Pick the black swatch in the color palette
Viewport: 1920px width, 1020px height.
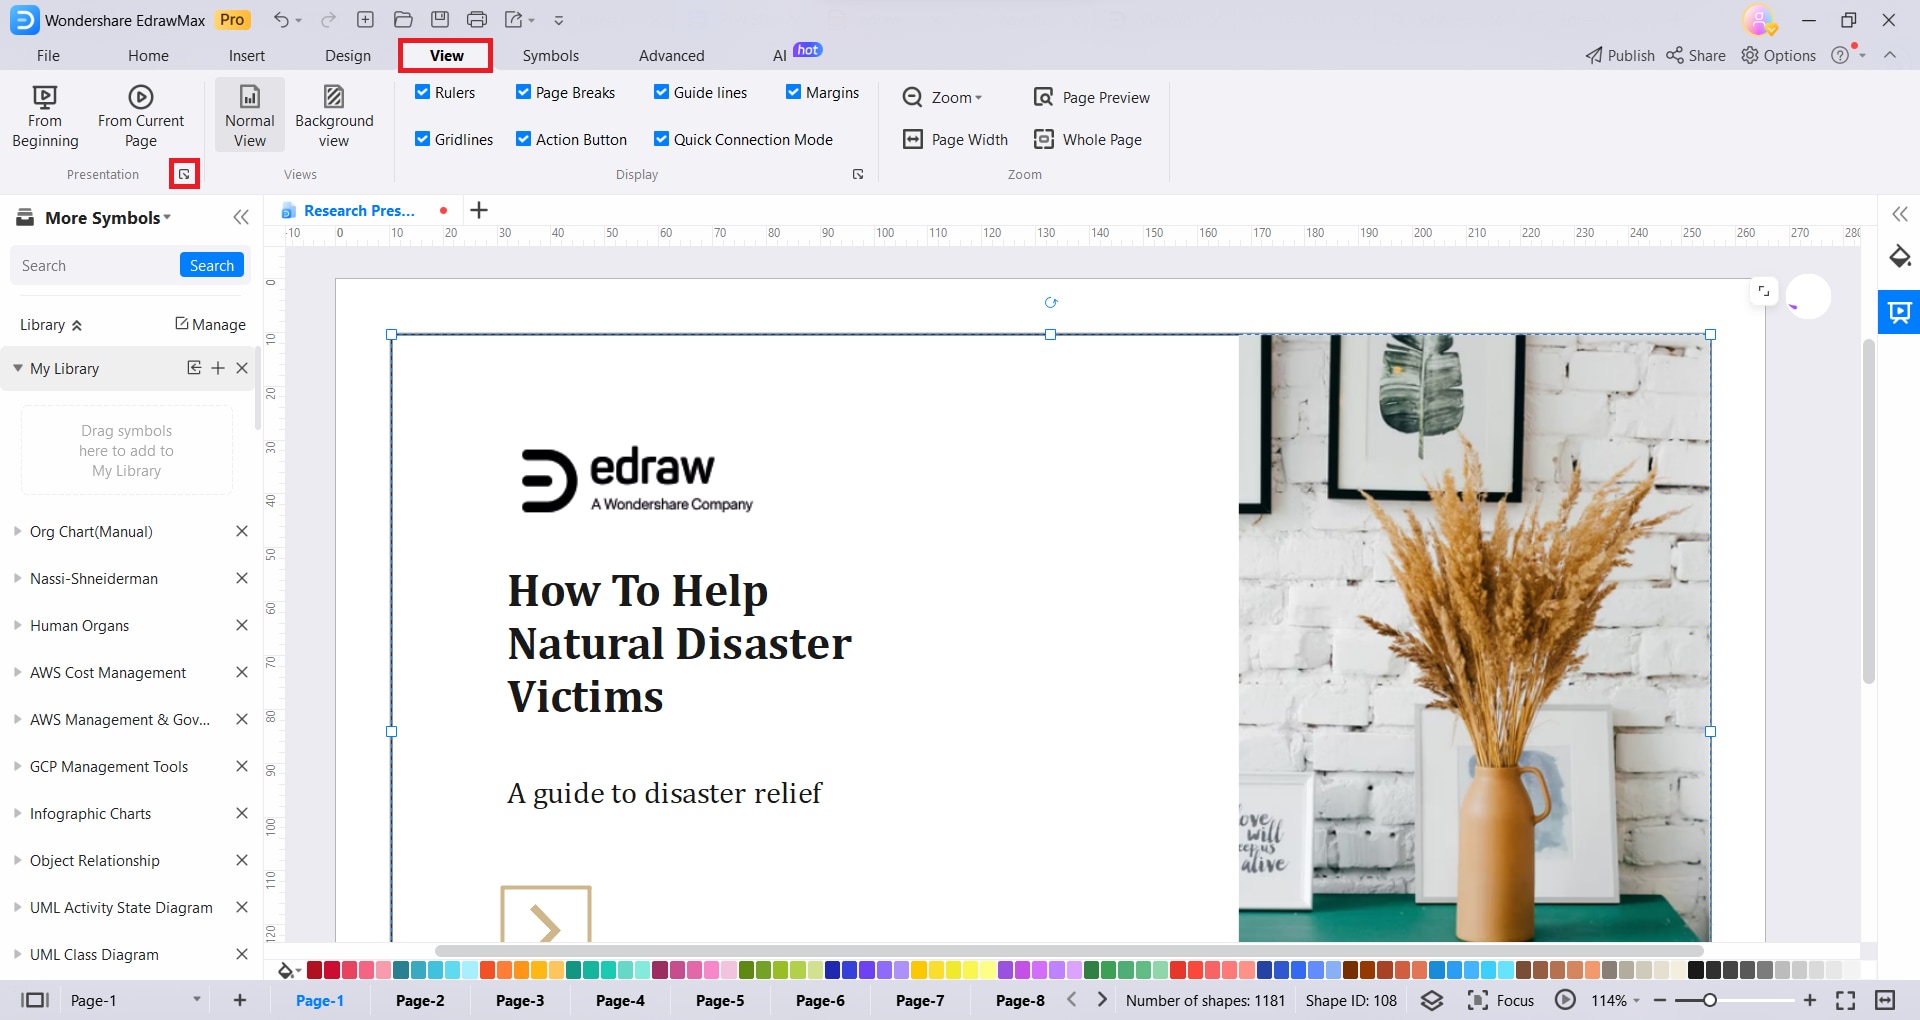pyautogui.click(x=1696, y=970)
